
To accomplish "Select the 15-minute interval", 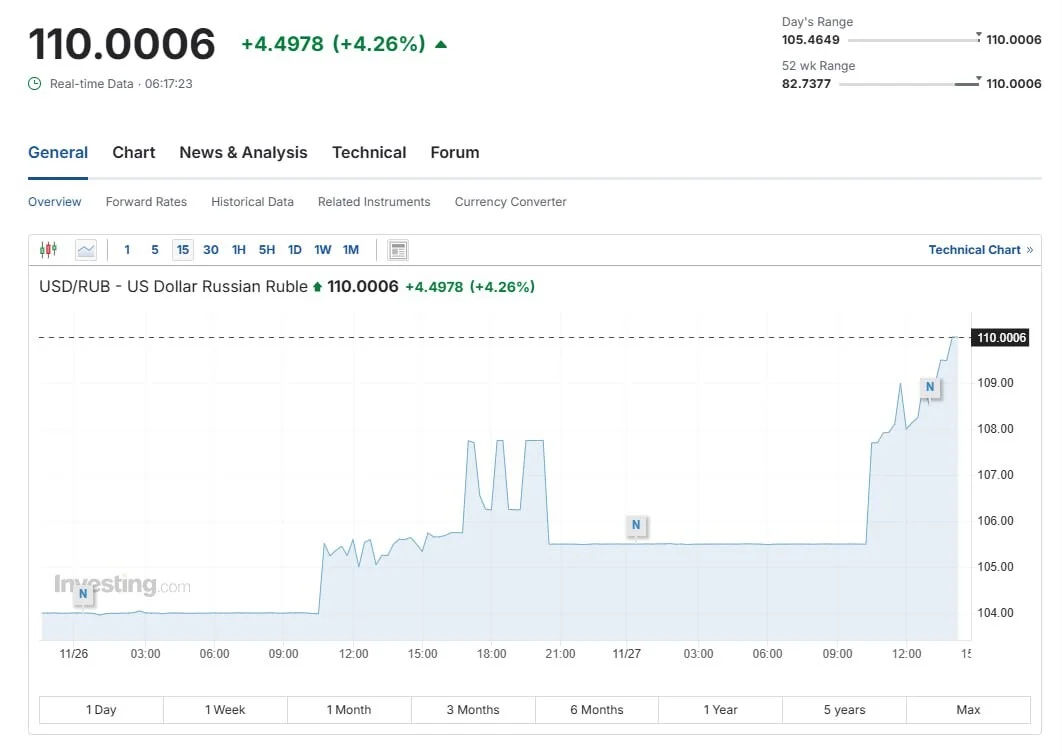I will coord(183,250).
